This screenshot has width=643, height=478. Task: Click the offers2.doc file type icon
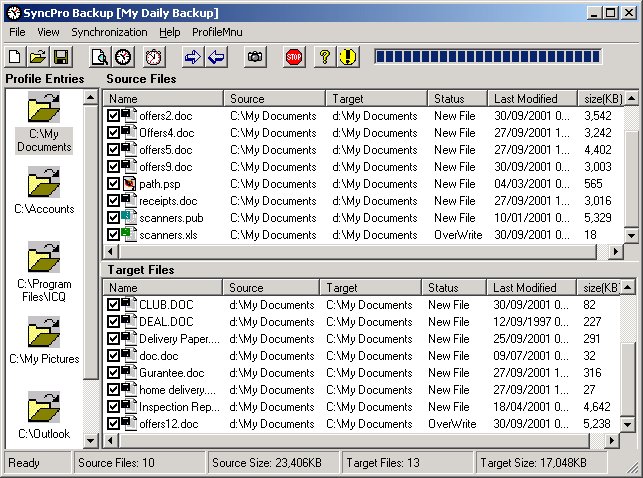click(x=129, y=115)
